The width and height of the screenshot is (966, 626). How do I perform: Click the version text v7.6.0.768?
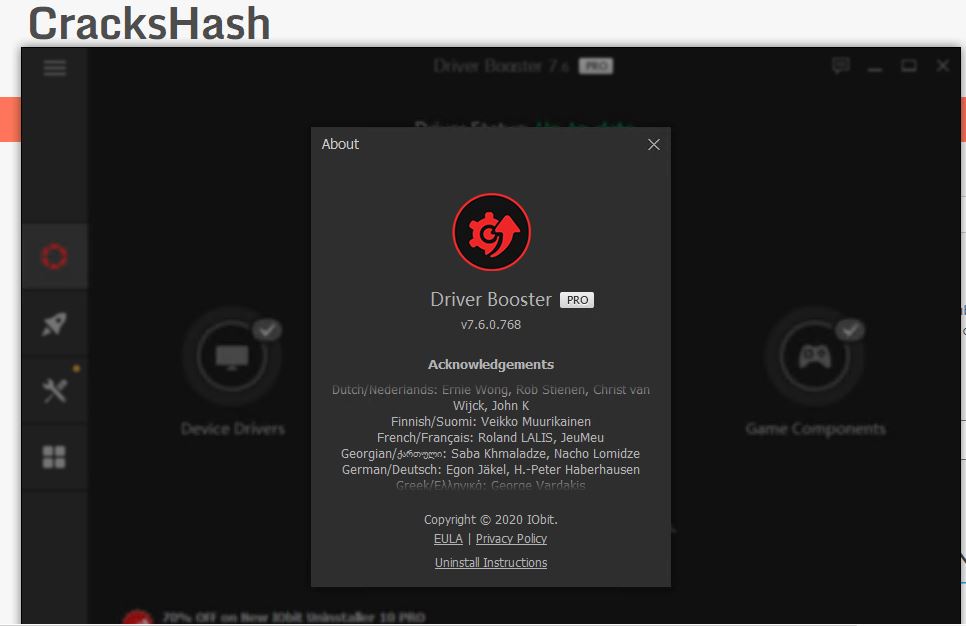tap(491, 325)
